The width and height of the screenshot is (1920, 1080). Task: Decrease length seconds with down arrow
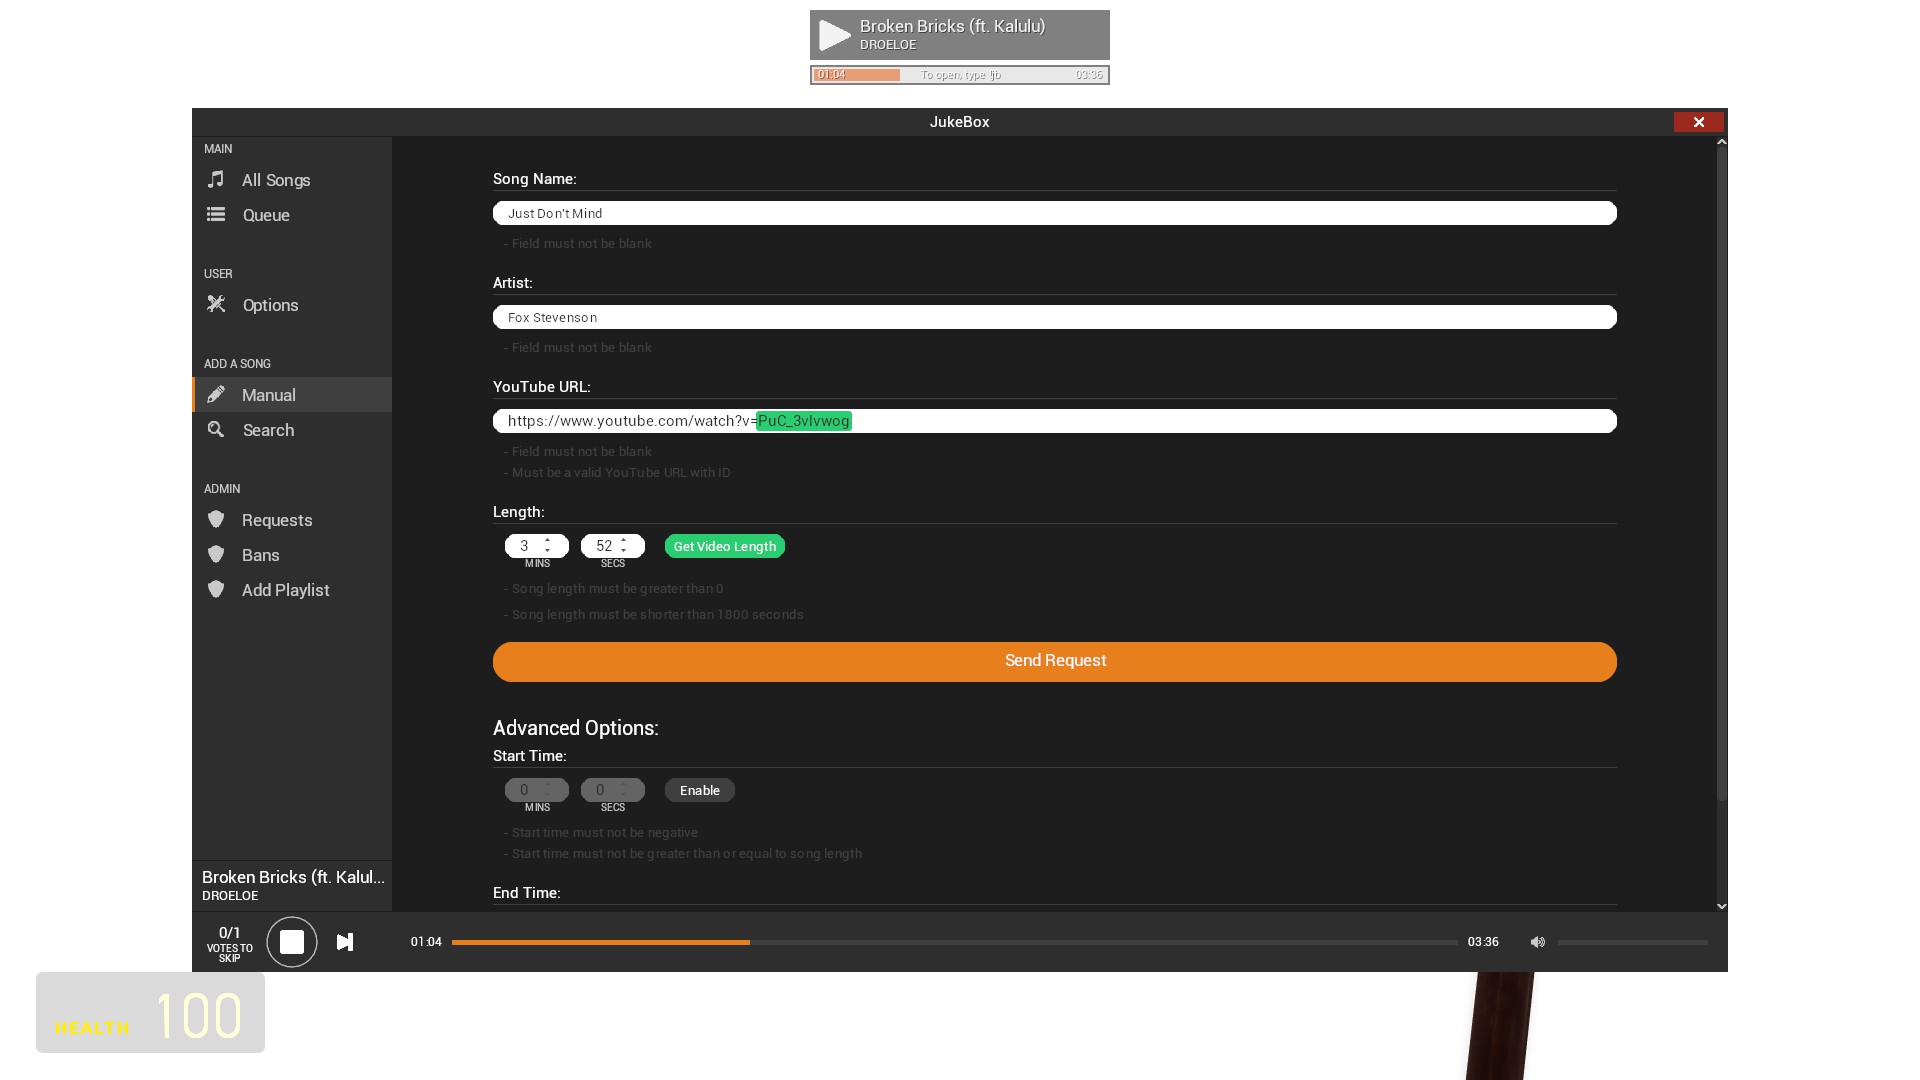coord(624,551)
